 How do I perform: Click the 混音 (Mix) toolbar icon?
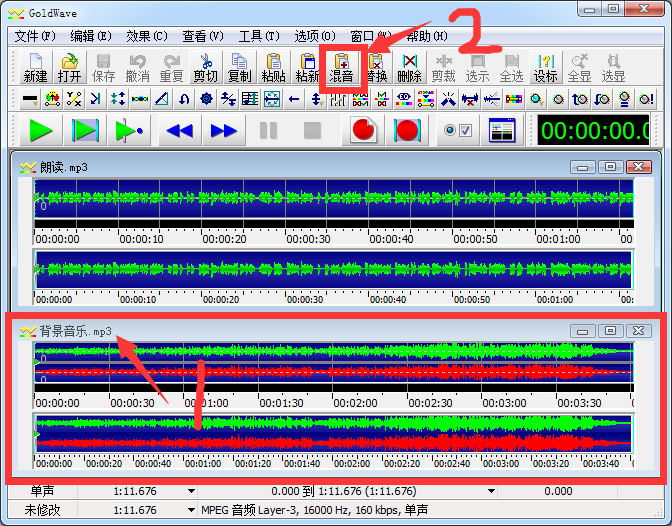[x=342, y=67]
